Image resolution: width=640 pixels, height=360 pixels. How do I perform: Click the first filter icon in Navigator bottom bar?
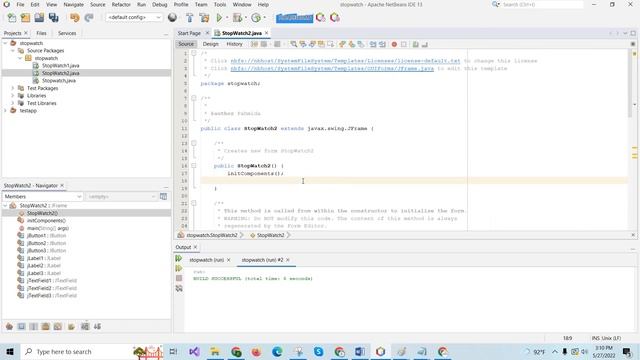9,327
